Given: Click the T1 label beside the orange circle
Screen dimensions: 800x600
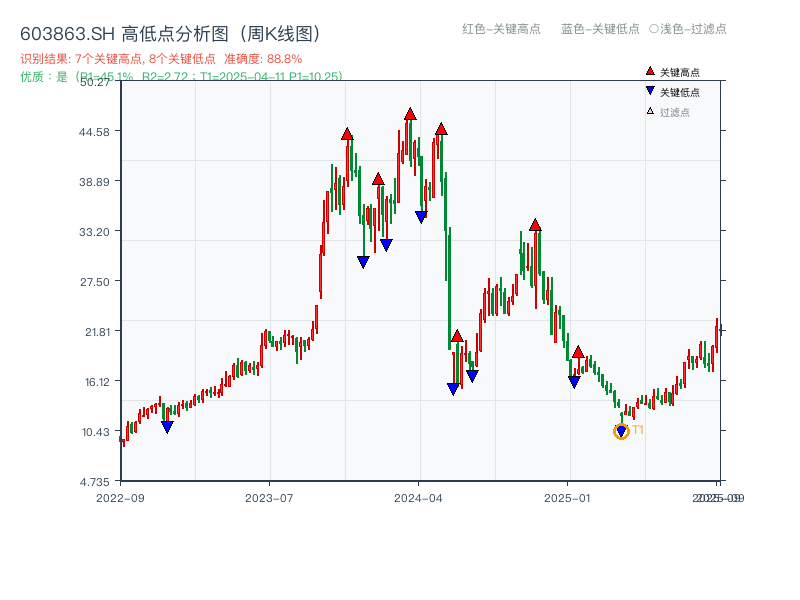Looking at the screenshot, I should 637,430.
